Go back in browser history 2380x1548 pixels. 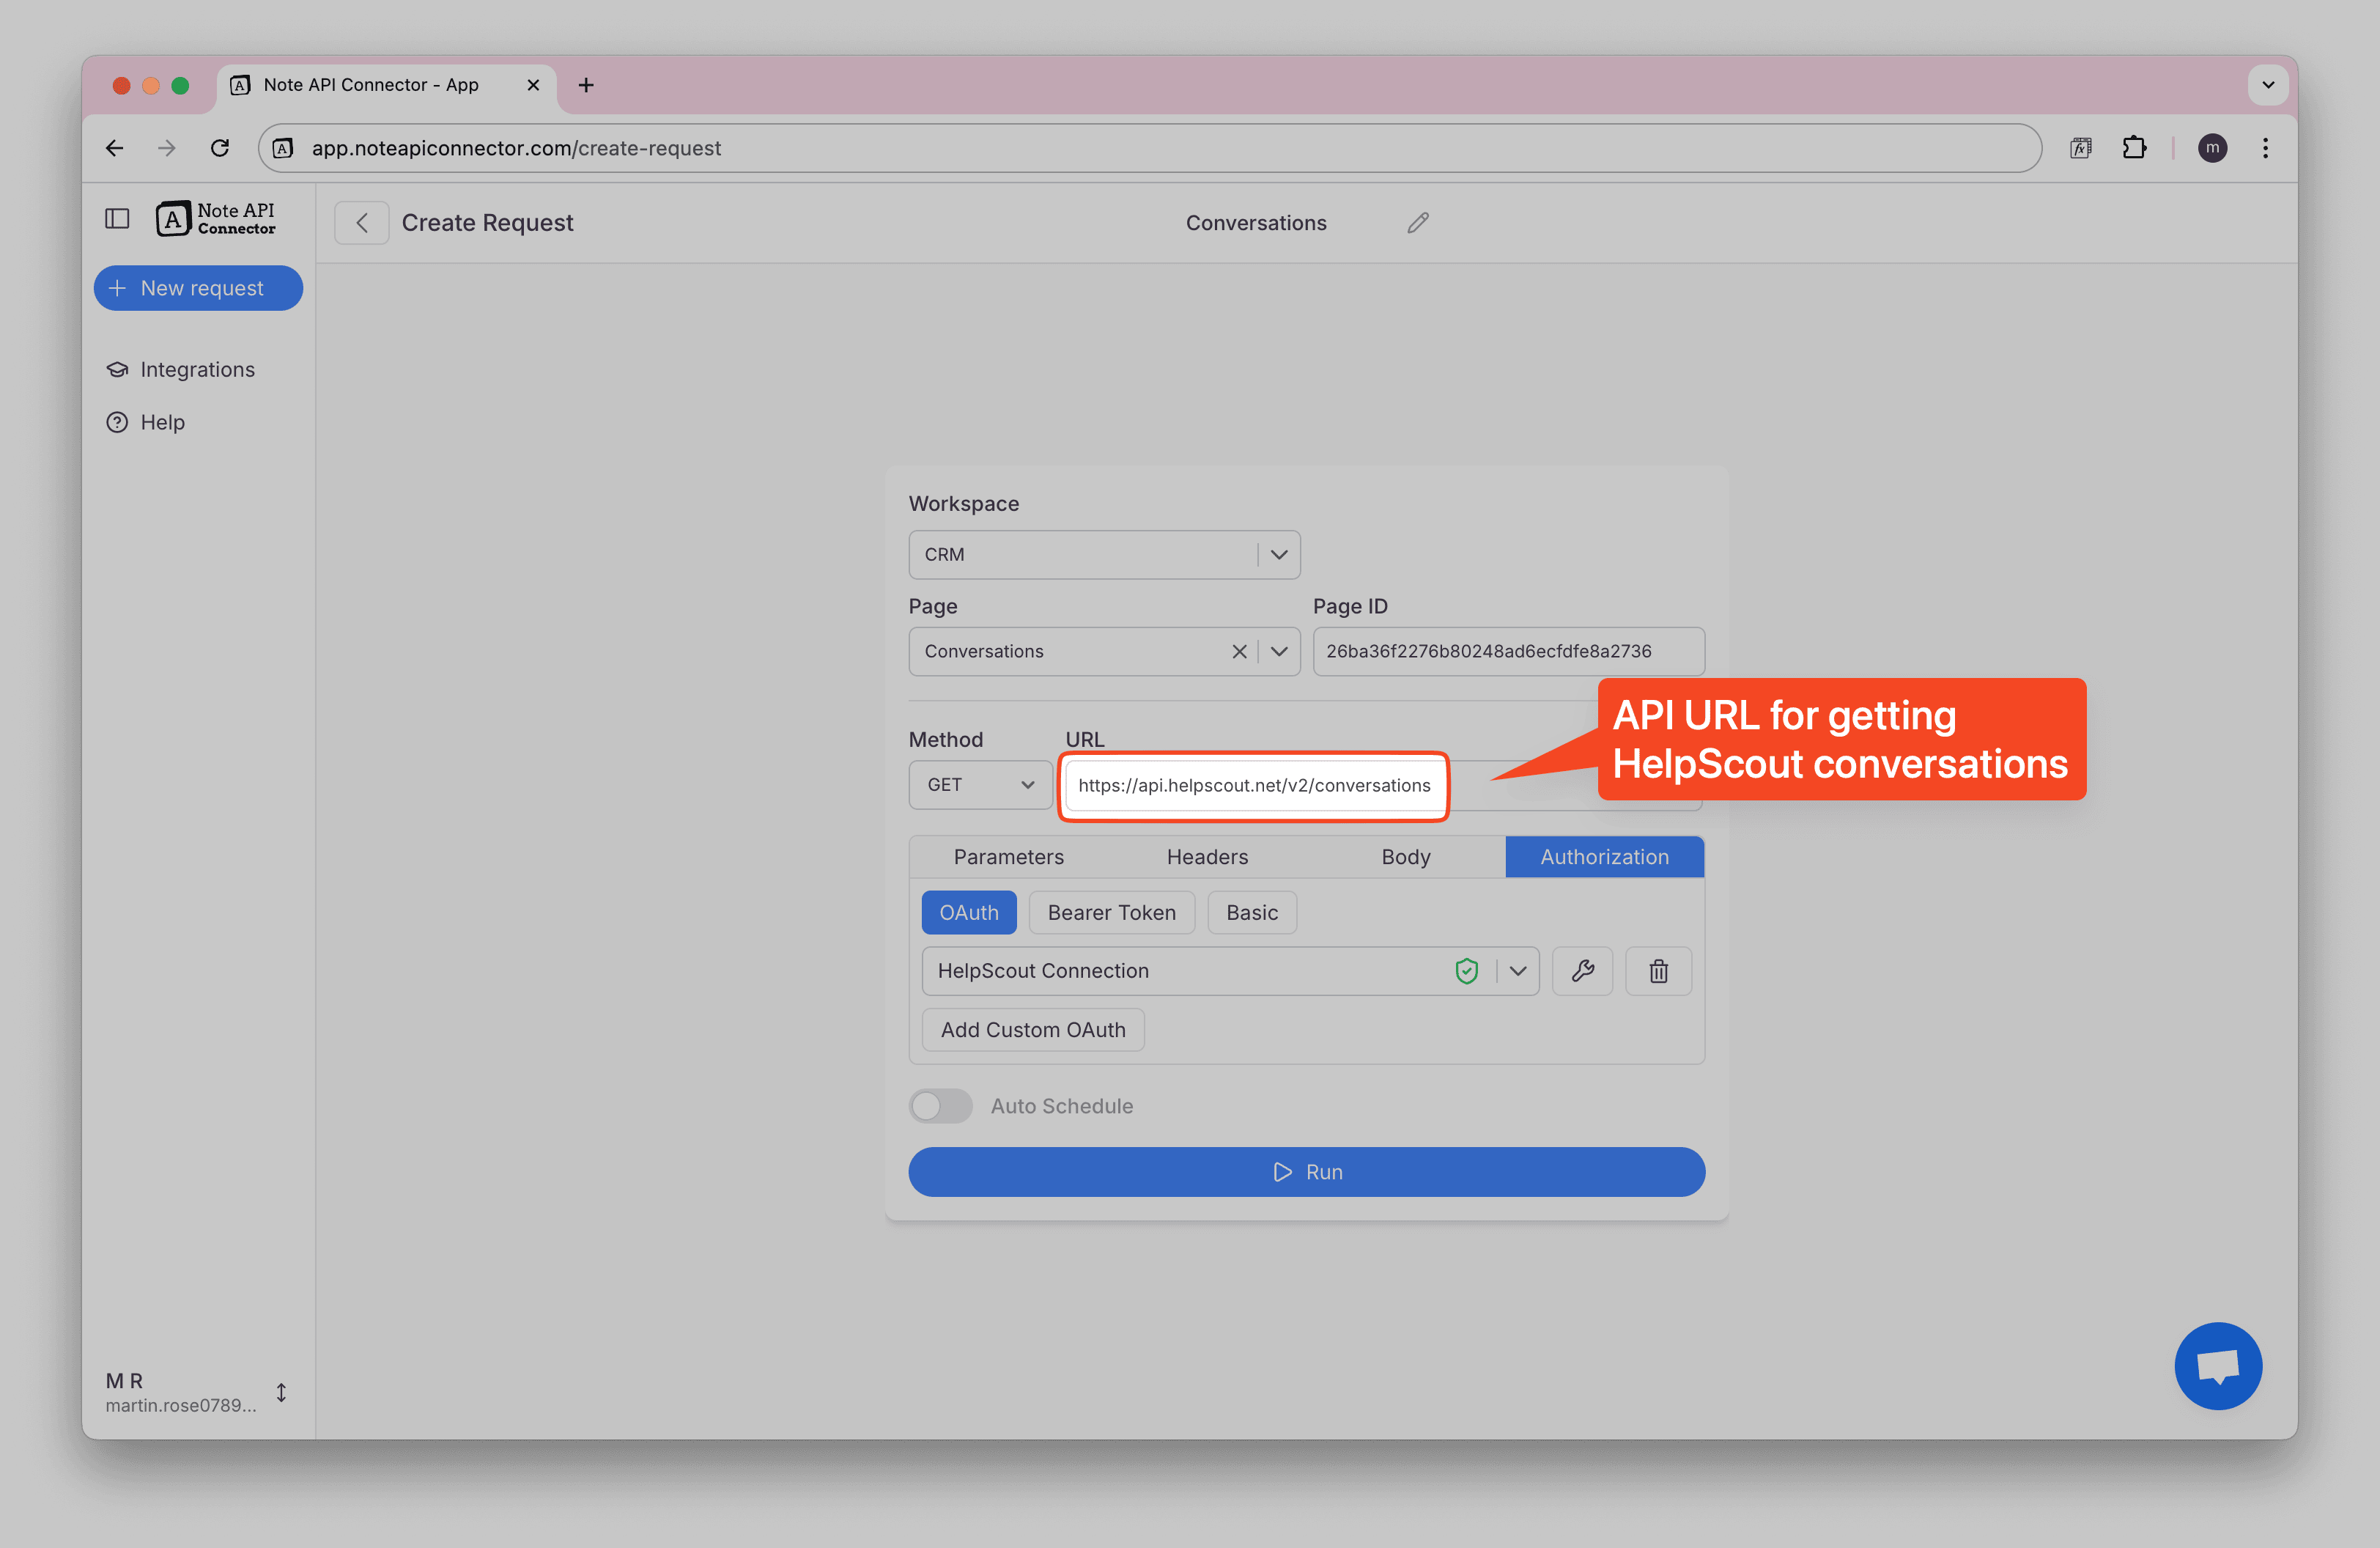click(x=114, y=148)
